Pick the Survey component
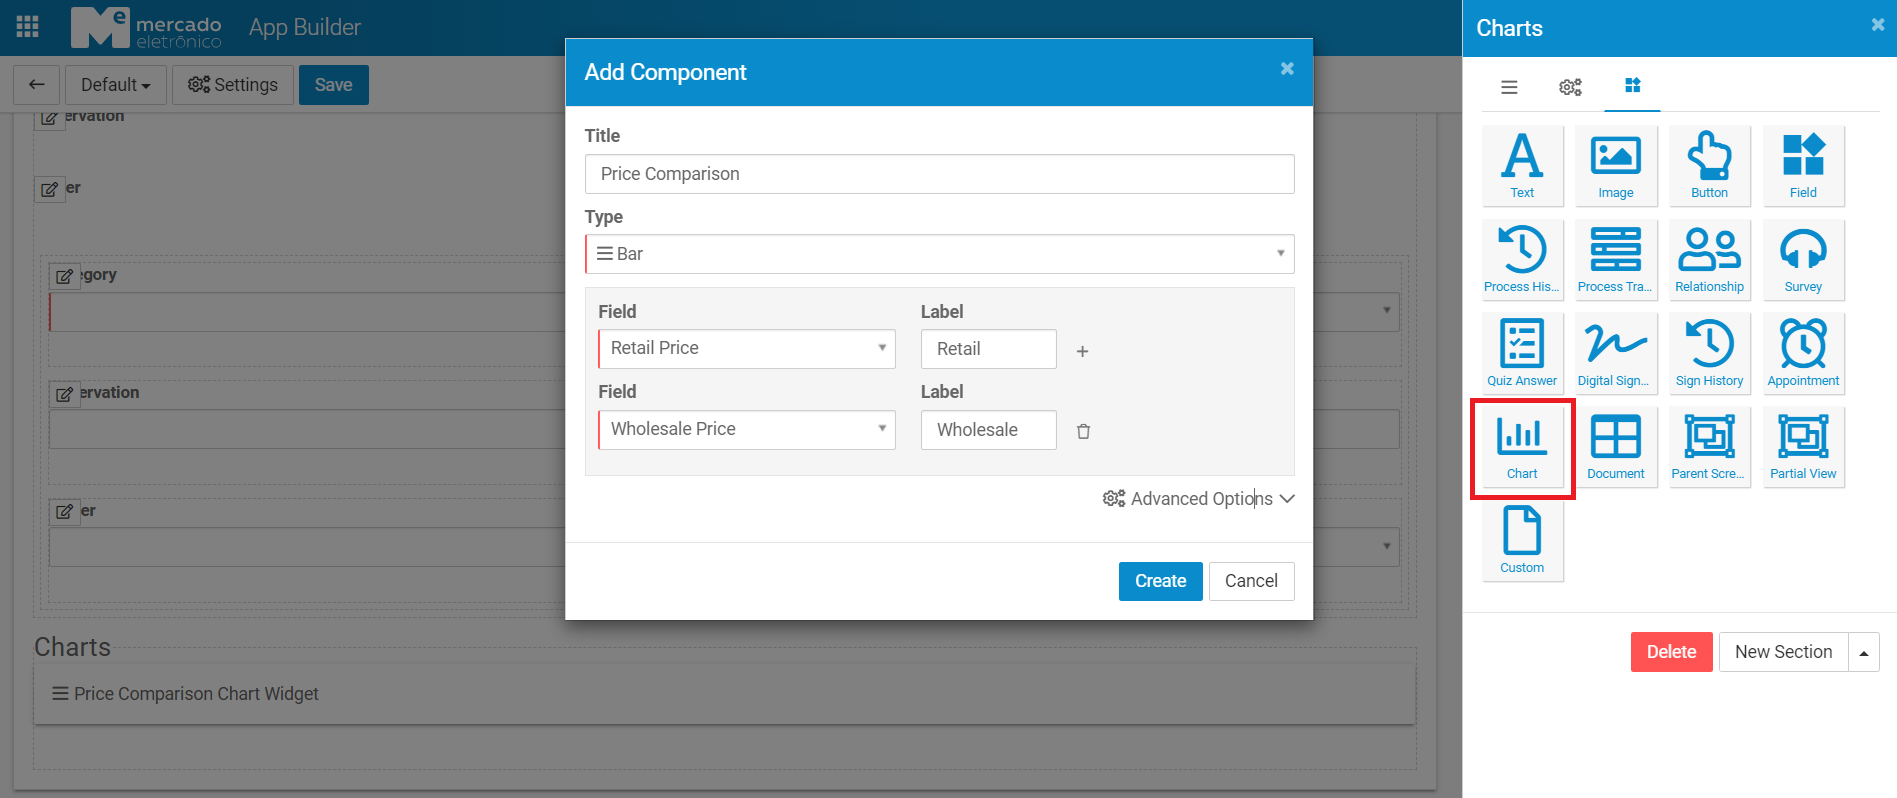Image resolution: width=1897 pixels, height=798 pixels. pyautogui.click(x=1803, y=259)
